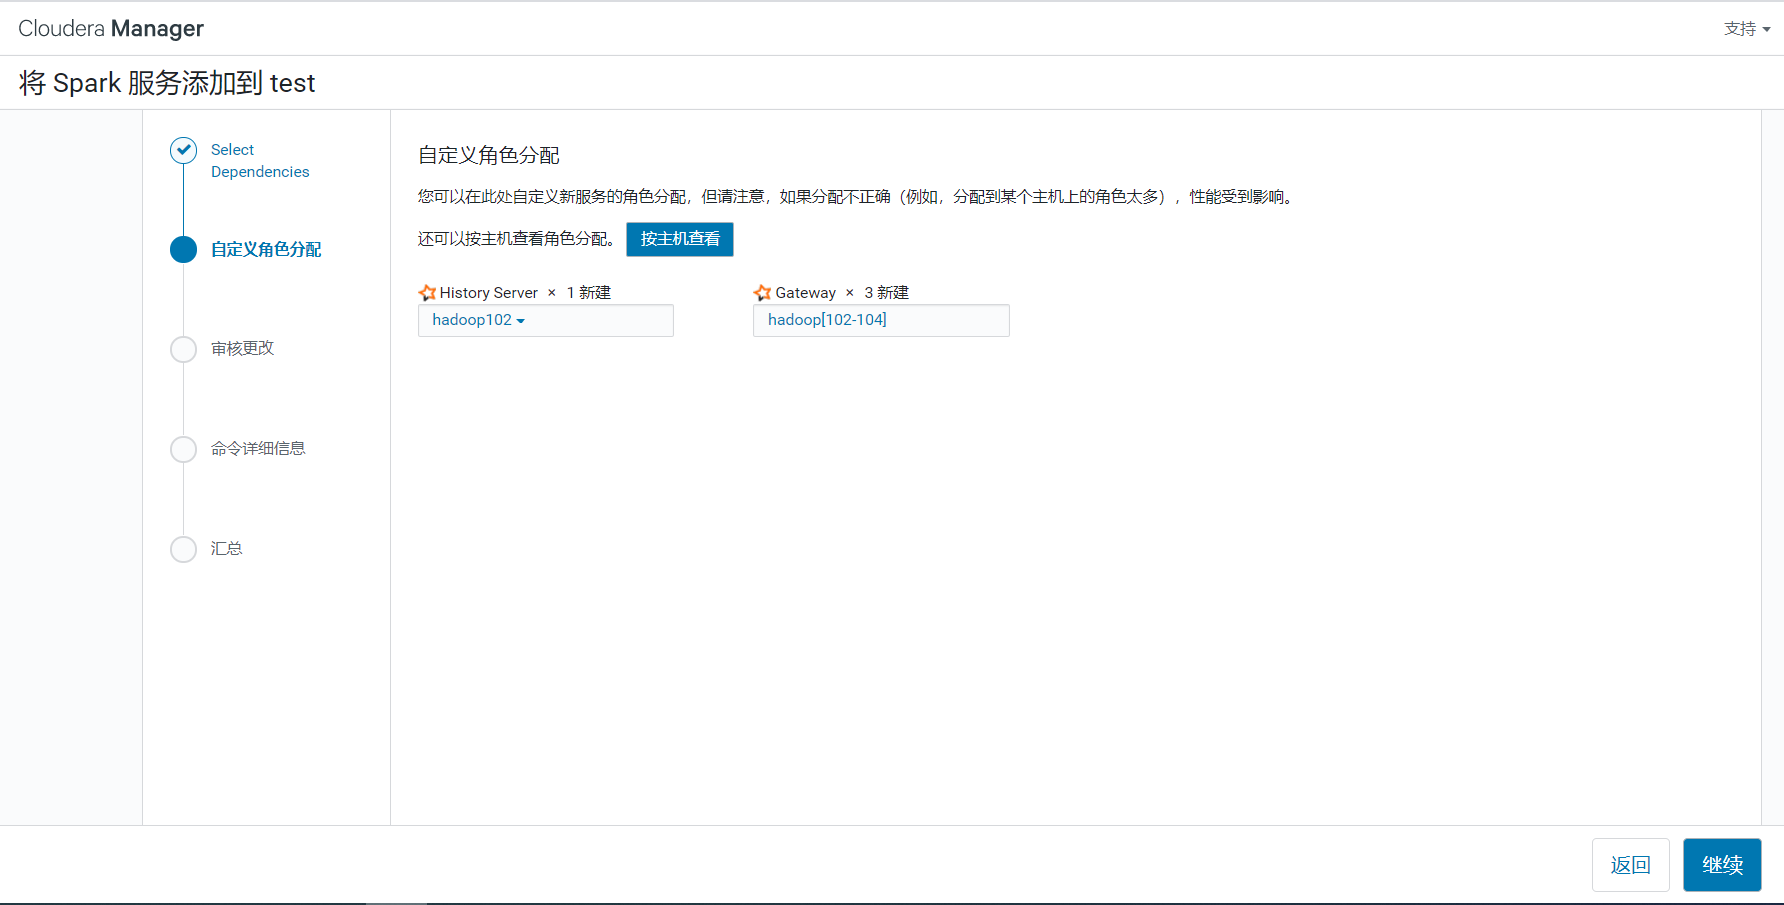This screenshot has width=1784, height=905.
Task: Go to Select Dependencies step
Action: click(x=260, y=161)
